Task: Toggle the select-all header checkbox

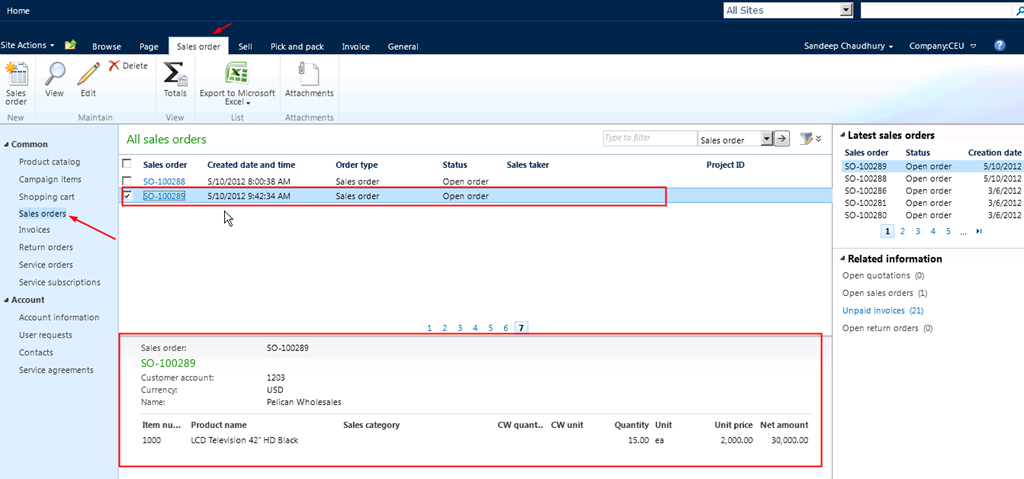Action: [x=126, y=164]
